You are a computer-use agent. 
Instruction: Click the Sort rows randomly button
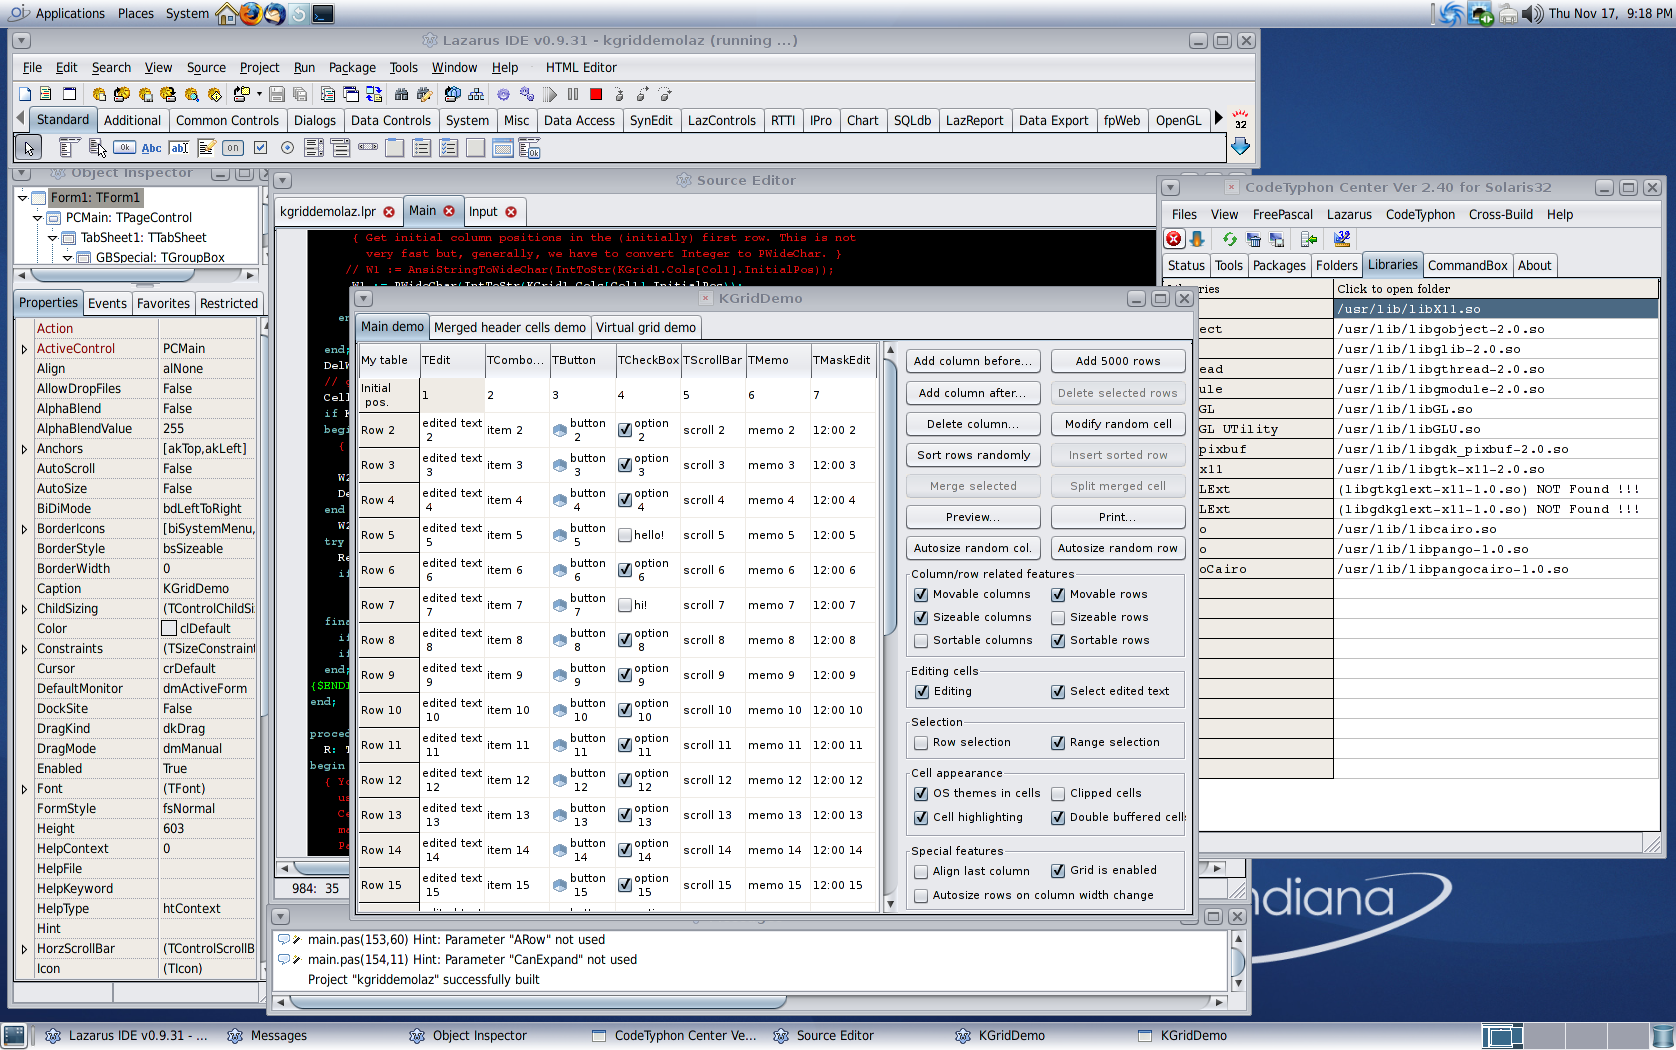click(x=973, y=455)
